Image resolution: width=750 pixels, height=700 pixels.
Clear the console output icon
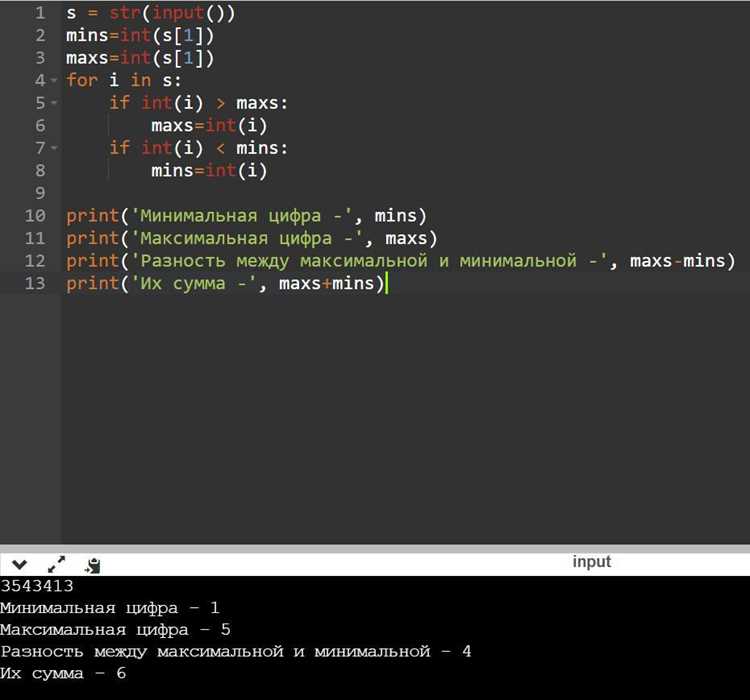[93, 566]
